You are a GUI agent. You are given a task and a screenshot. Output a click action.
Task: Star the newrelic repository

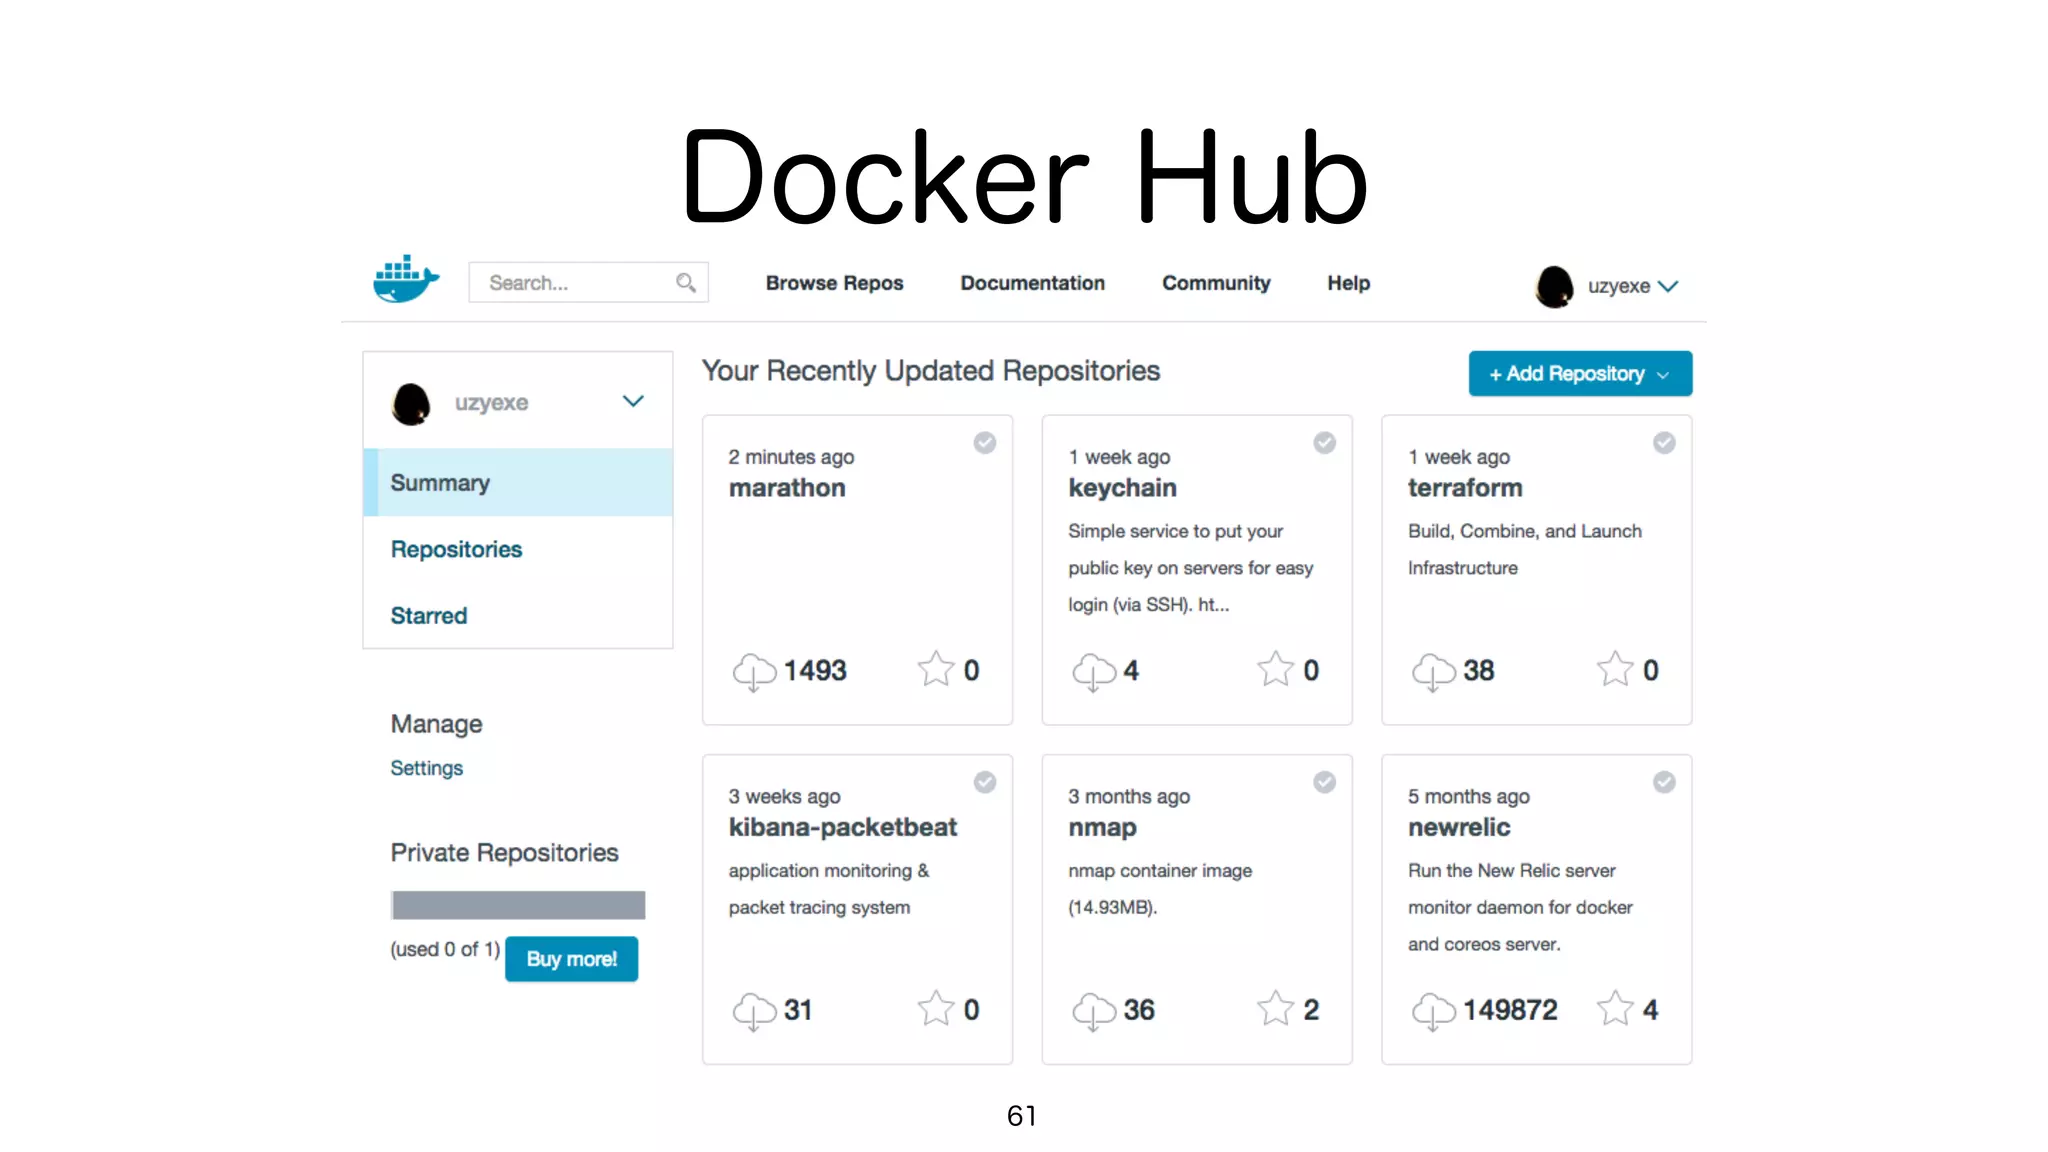click(1615, 1009)
